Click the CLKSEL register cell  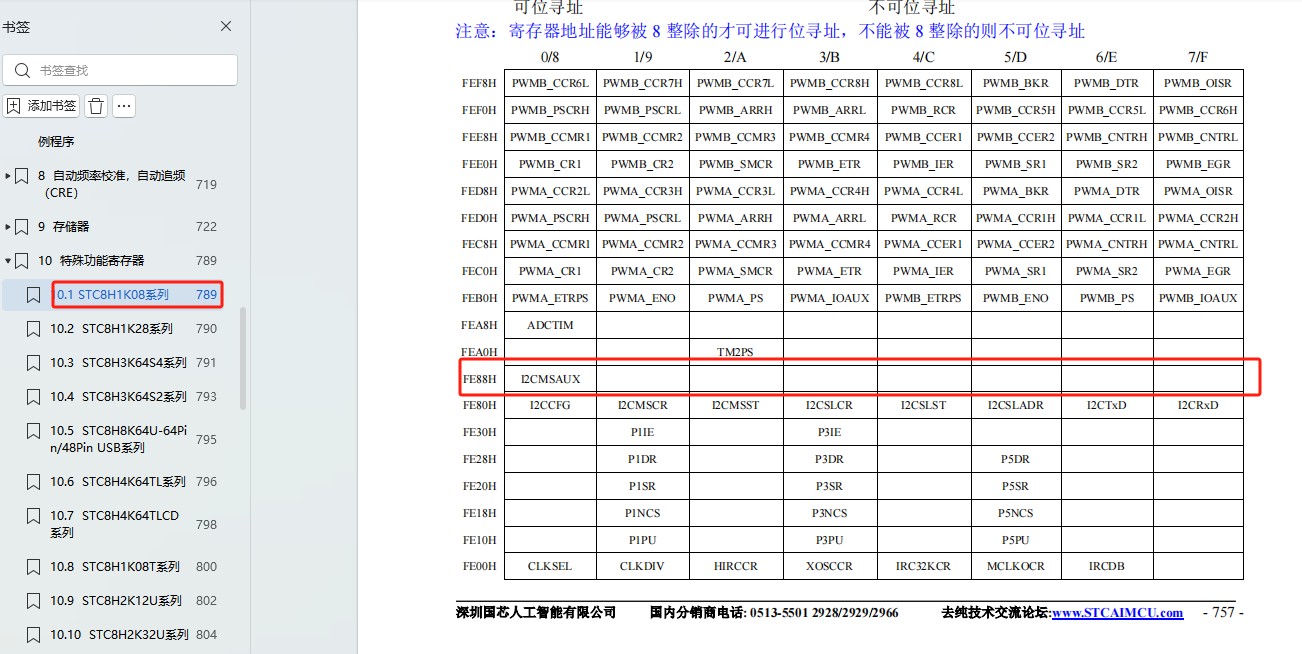click(x=550, y=566)
